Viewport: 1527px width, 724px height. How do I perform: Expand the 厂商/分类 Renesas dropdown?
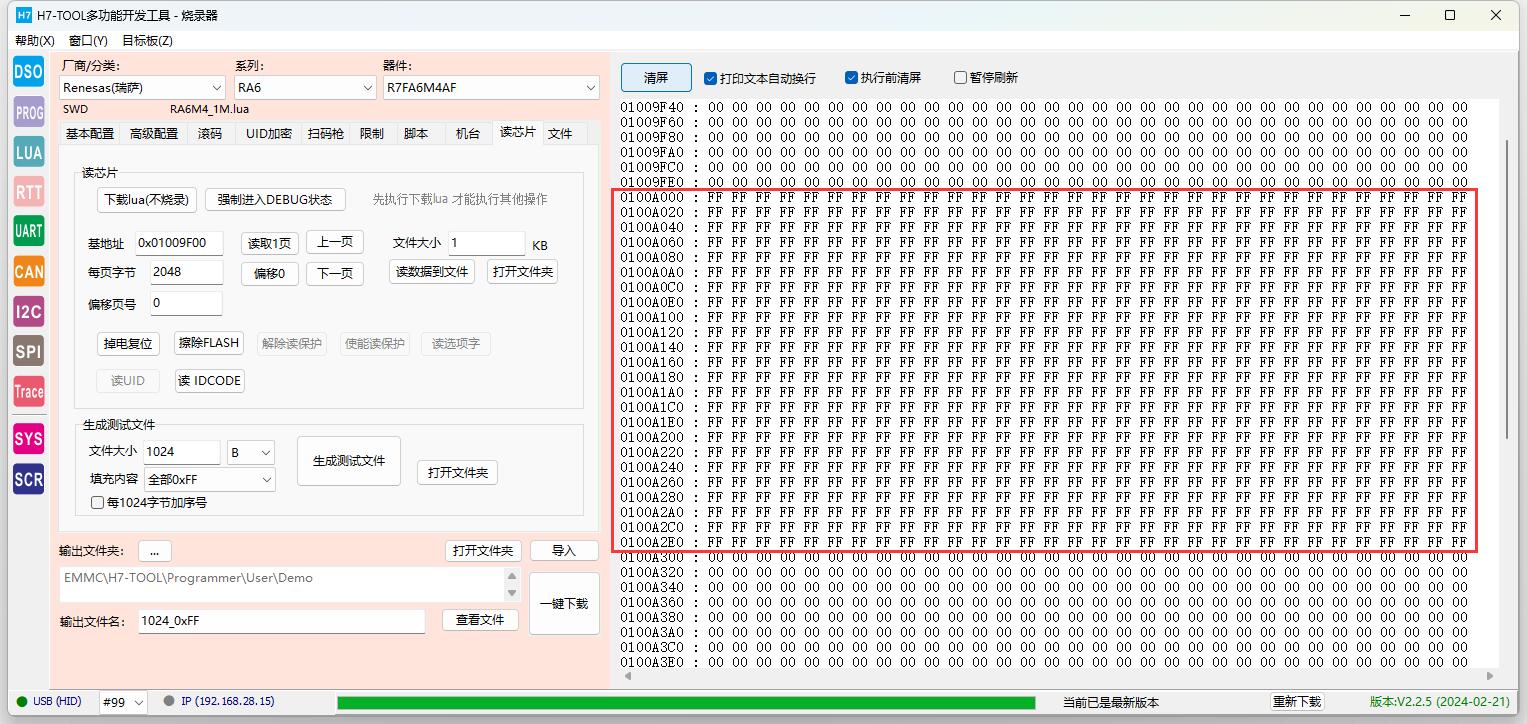142,88
